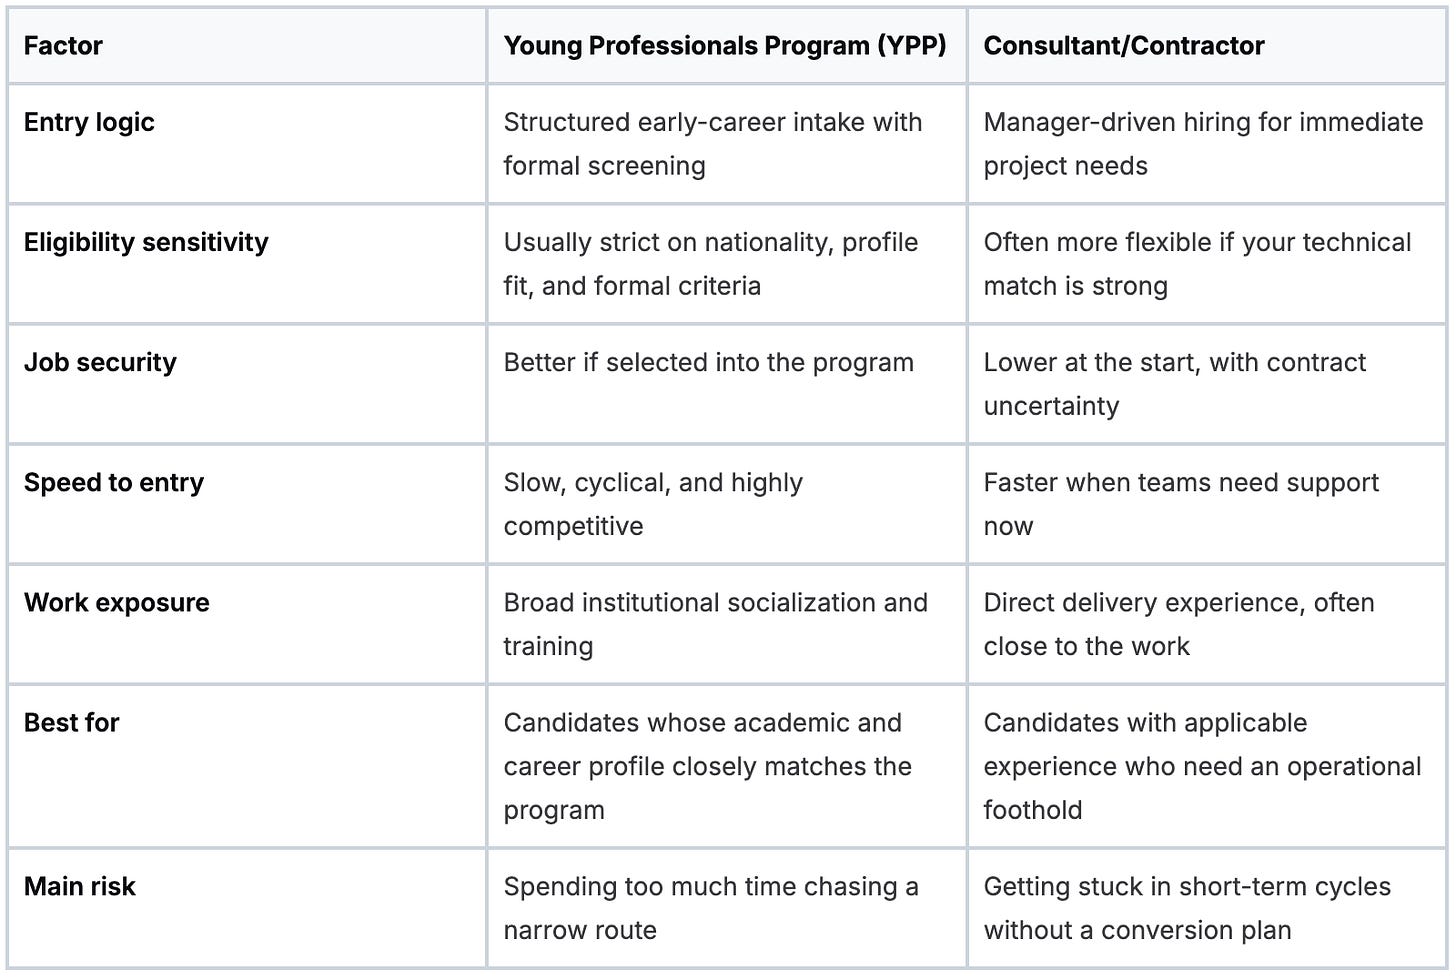This screenshot has width=1456, height=979.
Task: Click the 'Candidates with applicable experience' cell
Action: (x=1202, y=766)
